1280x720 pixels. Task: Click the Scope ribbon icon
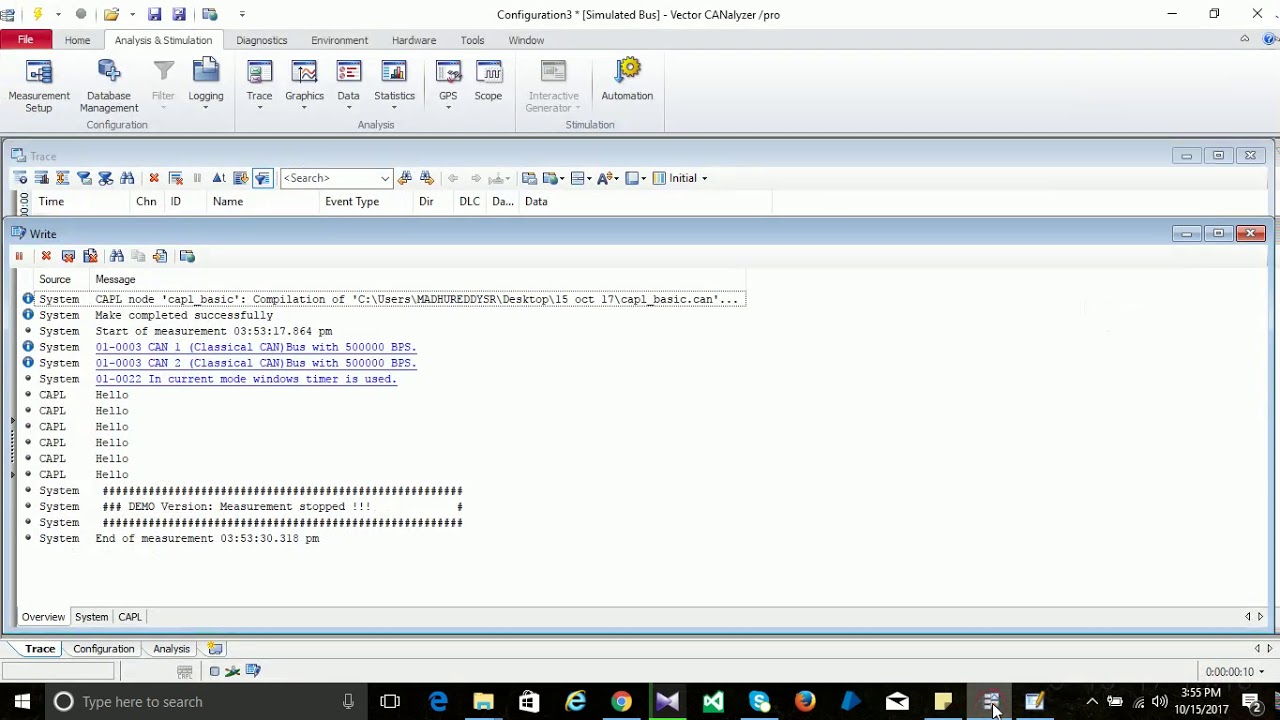coord(488,82)
